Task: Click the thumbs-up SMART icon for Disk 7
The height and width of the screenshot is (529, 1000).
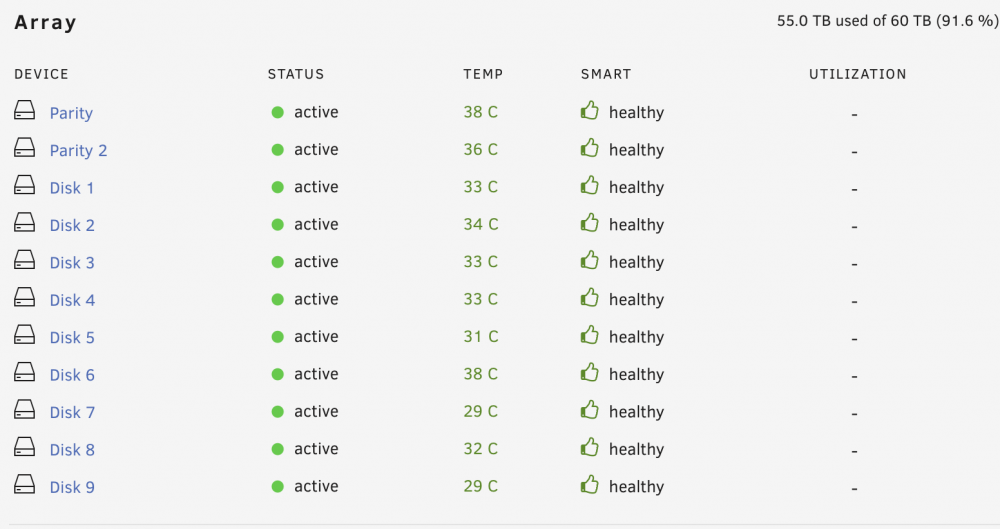Action: pos(590,410)
